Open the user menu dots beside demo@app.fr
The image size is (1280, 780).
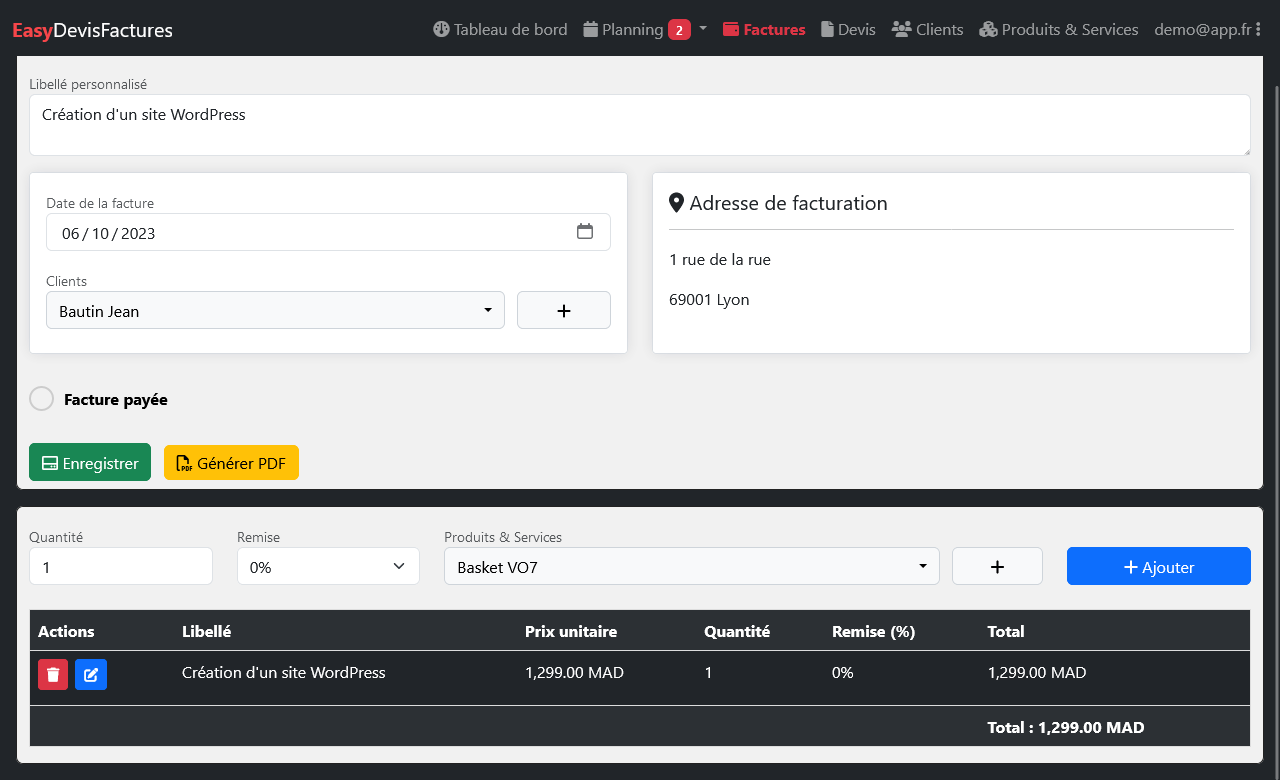1258,30
